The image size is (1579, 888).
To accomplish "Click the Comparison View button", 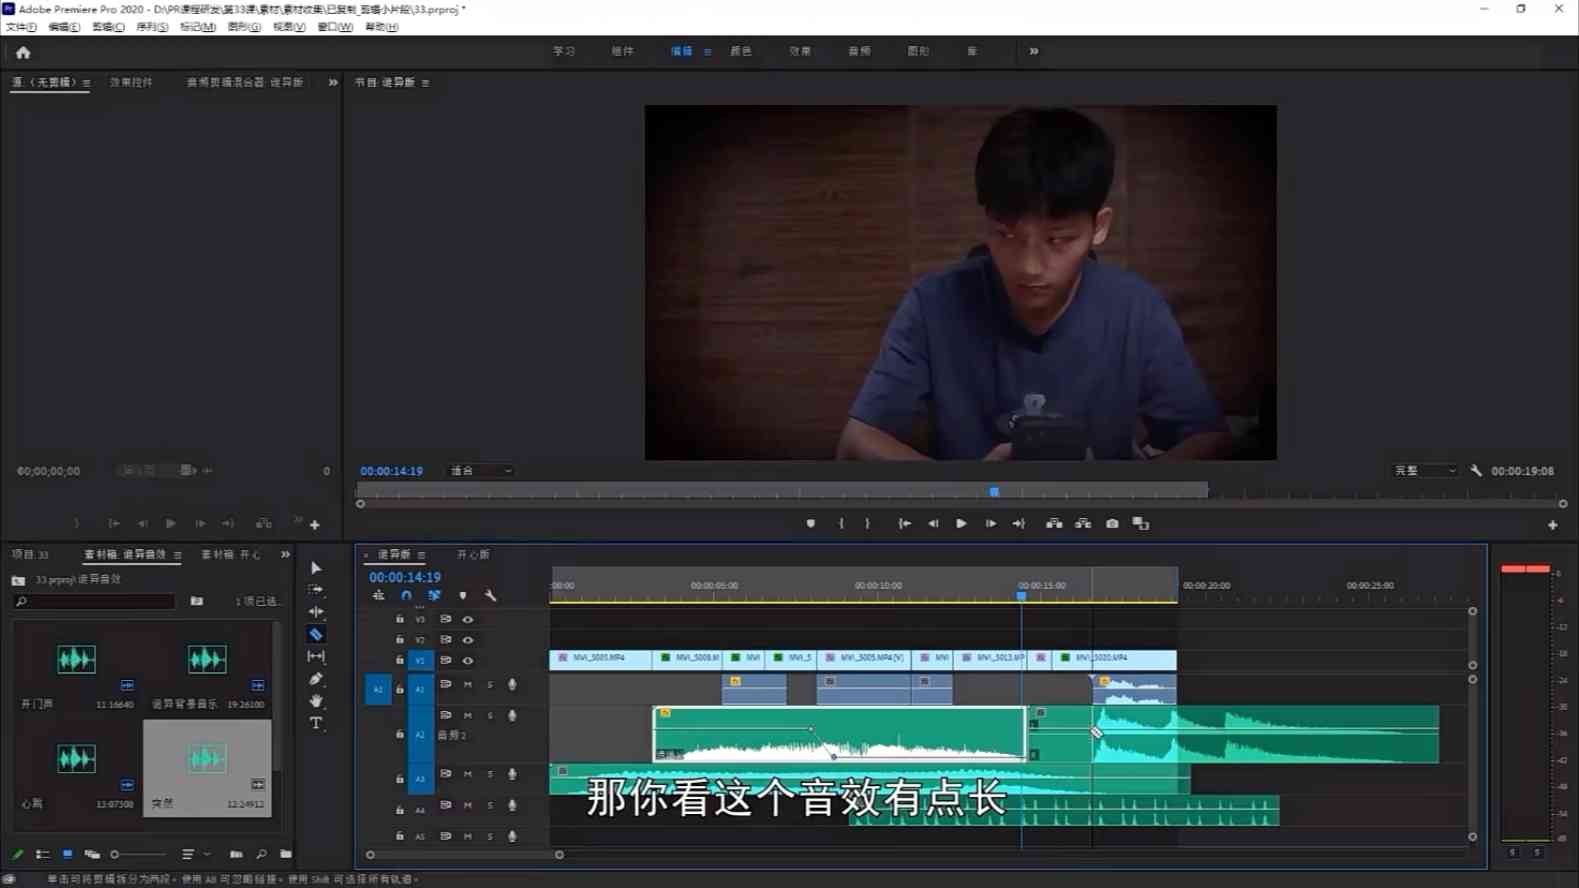I will pyautogui.click(x=1141, y=524).
